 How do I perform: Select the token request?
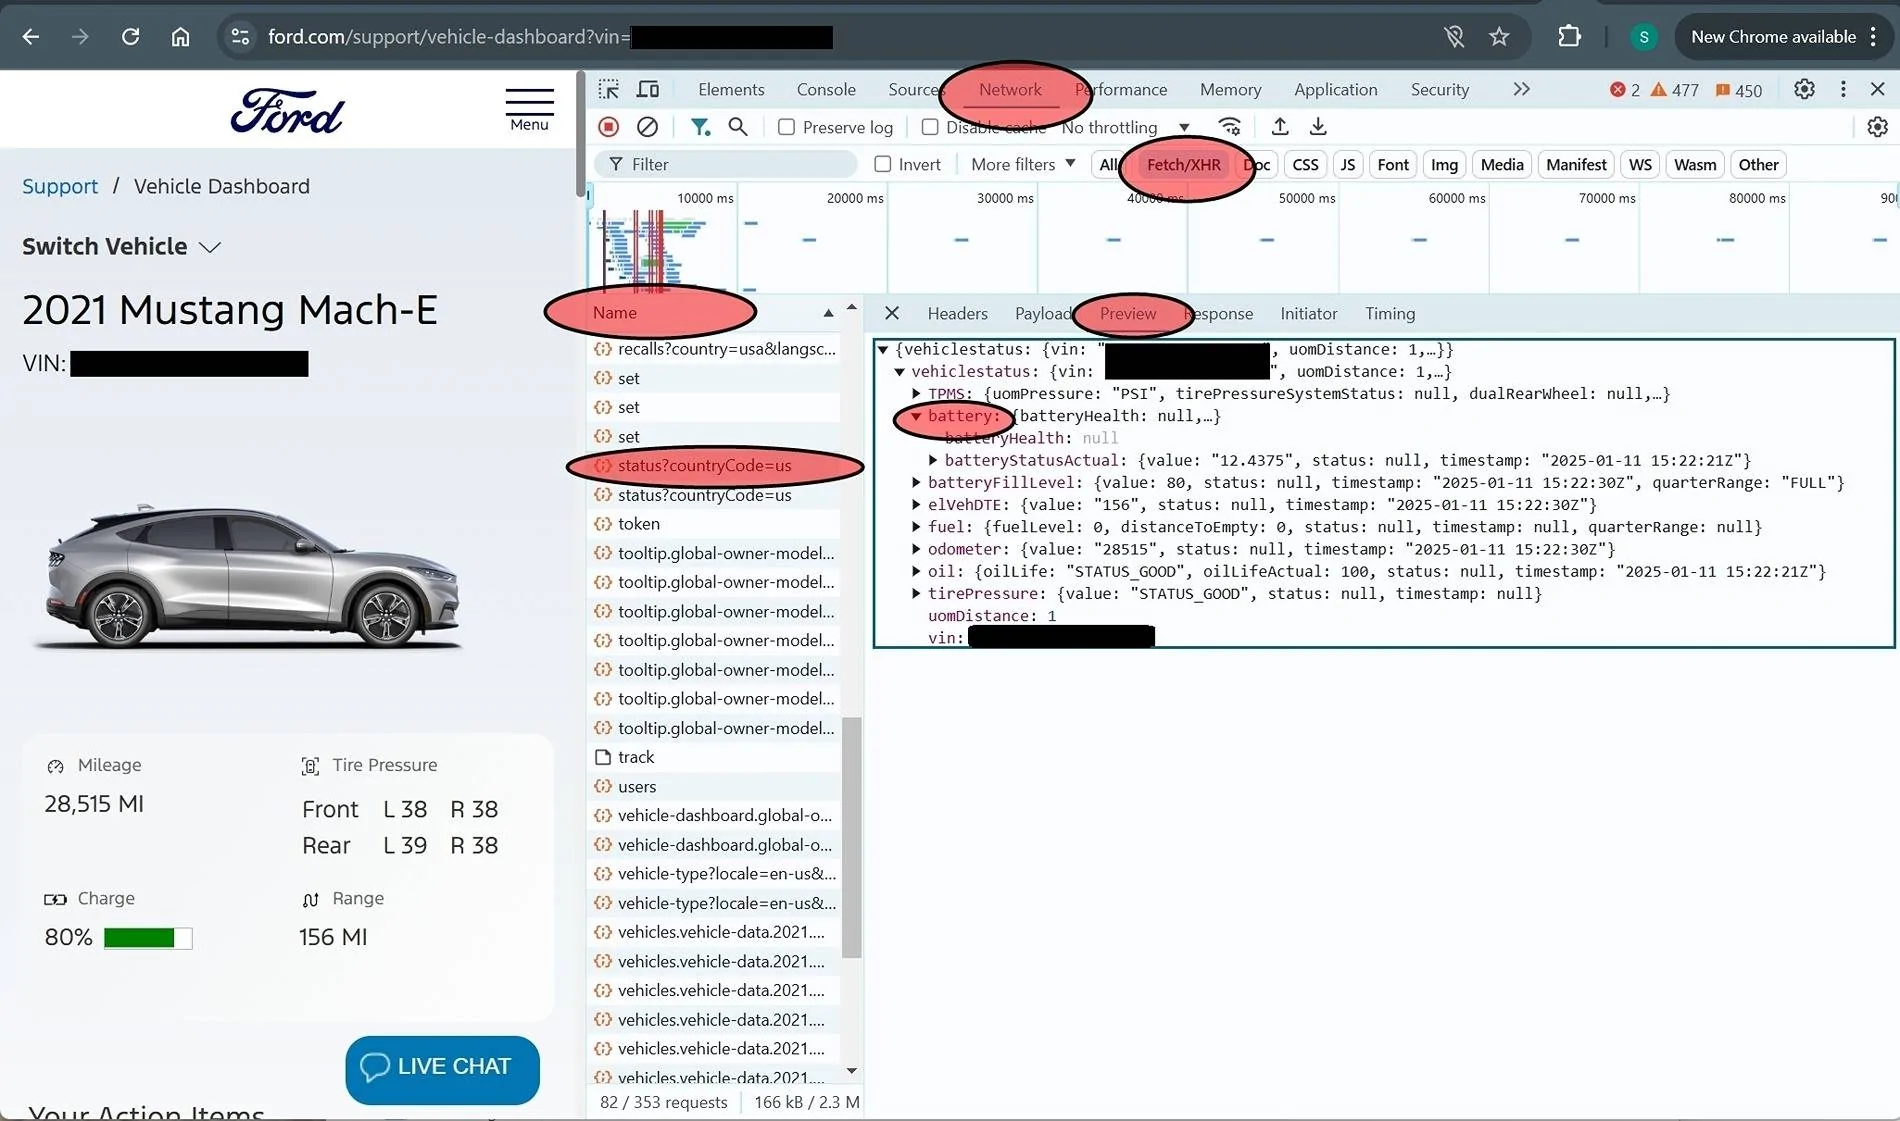coord(714,524)
